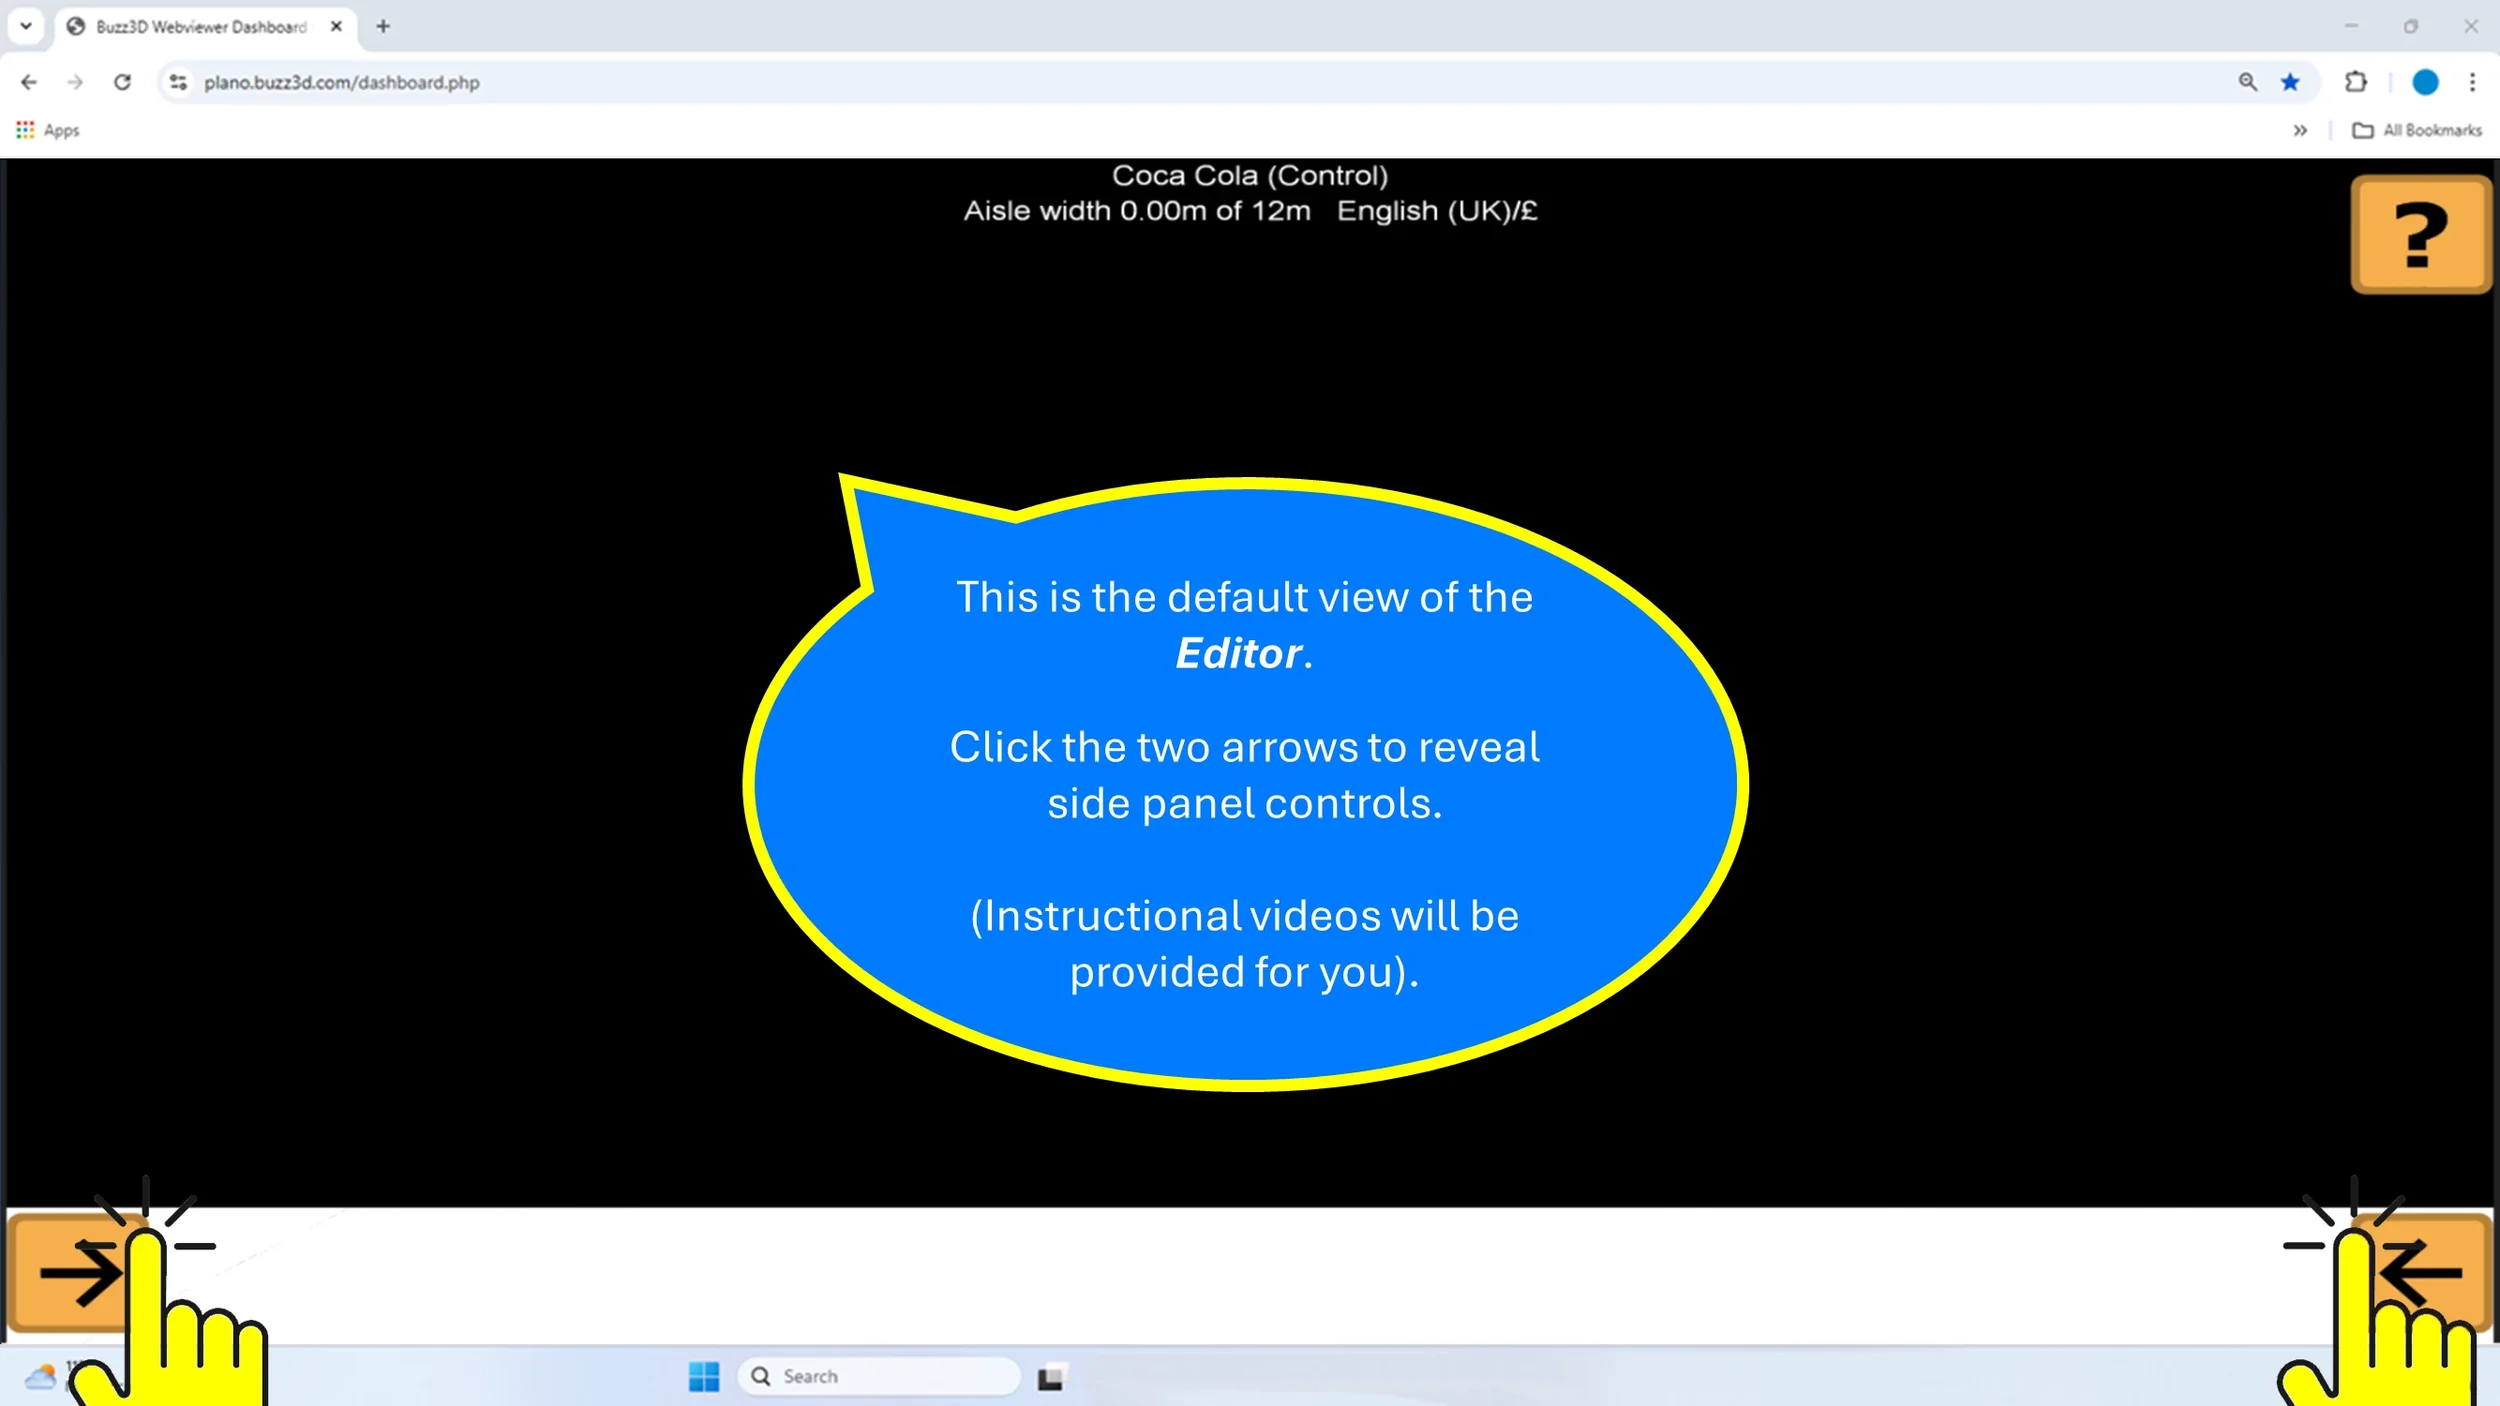
Task: Show hidden bookmarks with double chevron
Action: pos(2300,130)
